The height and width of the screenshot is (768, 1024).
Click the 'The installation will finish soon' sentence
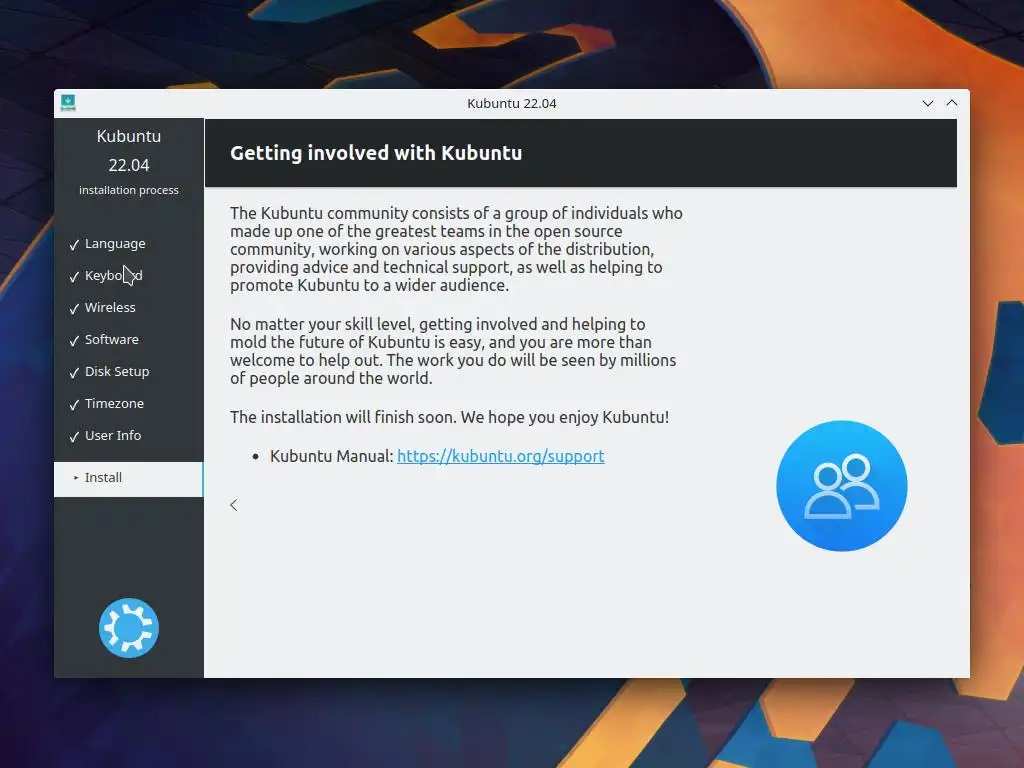coord(449,417)
